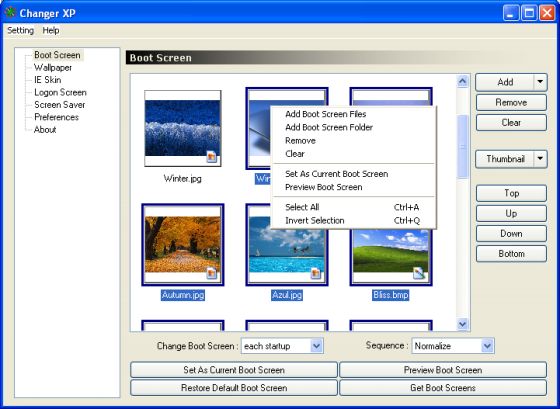This screenshot has height=409, width=560.
Task: Click Restore Default Boot Screen button
Action: (x=234, y=388)
